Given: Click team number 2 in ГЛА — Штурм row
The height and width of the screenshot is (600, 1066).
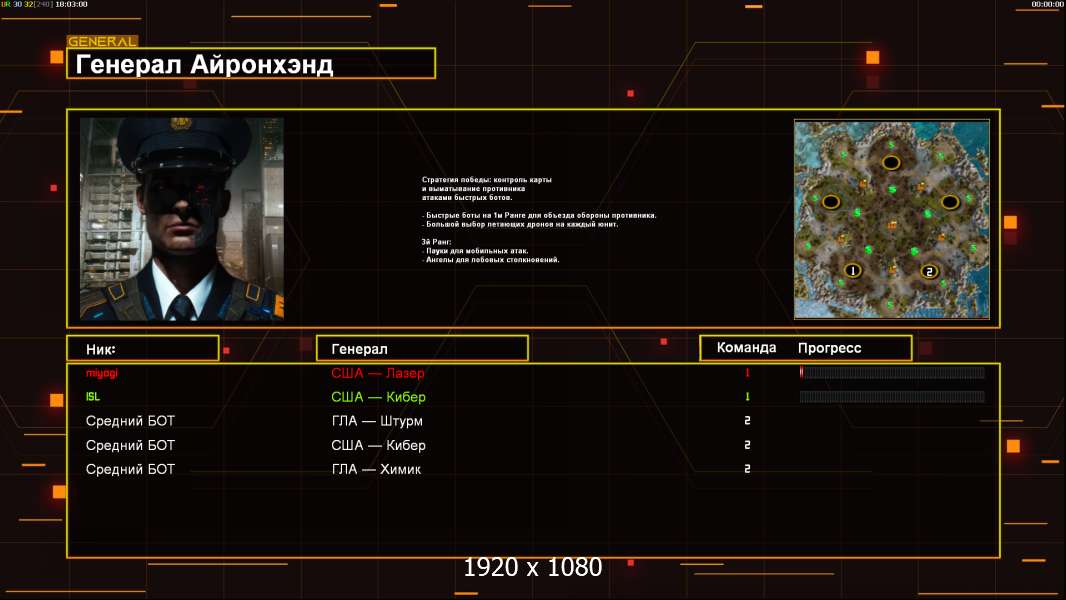Looking at the screenshot, I should coord(747,421).
